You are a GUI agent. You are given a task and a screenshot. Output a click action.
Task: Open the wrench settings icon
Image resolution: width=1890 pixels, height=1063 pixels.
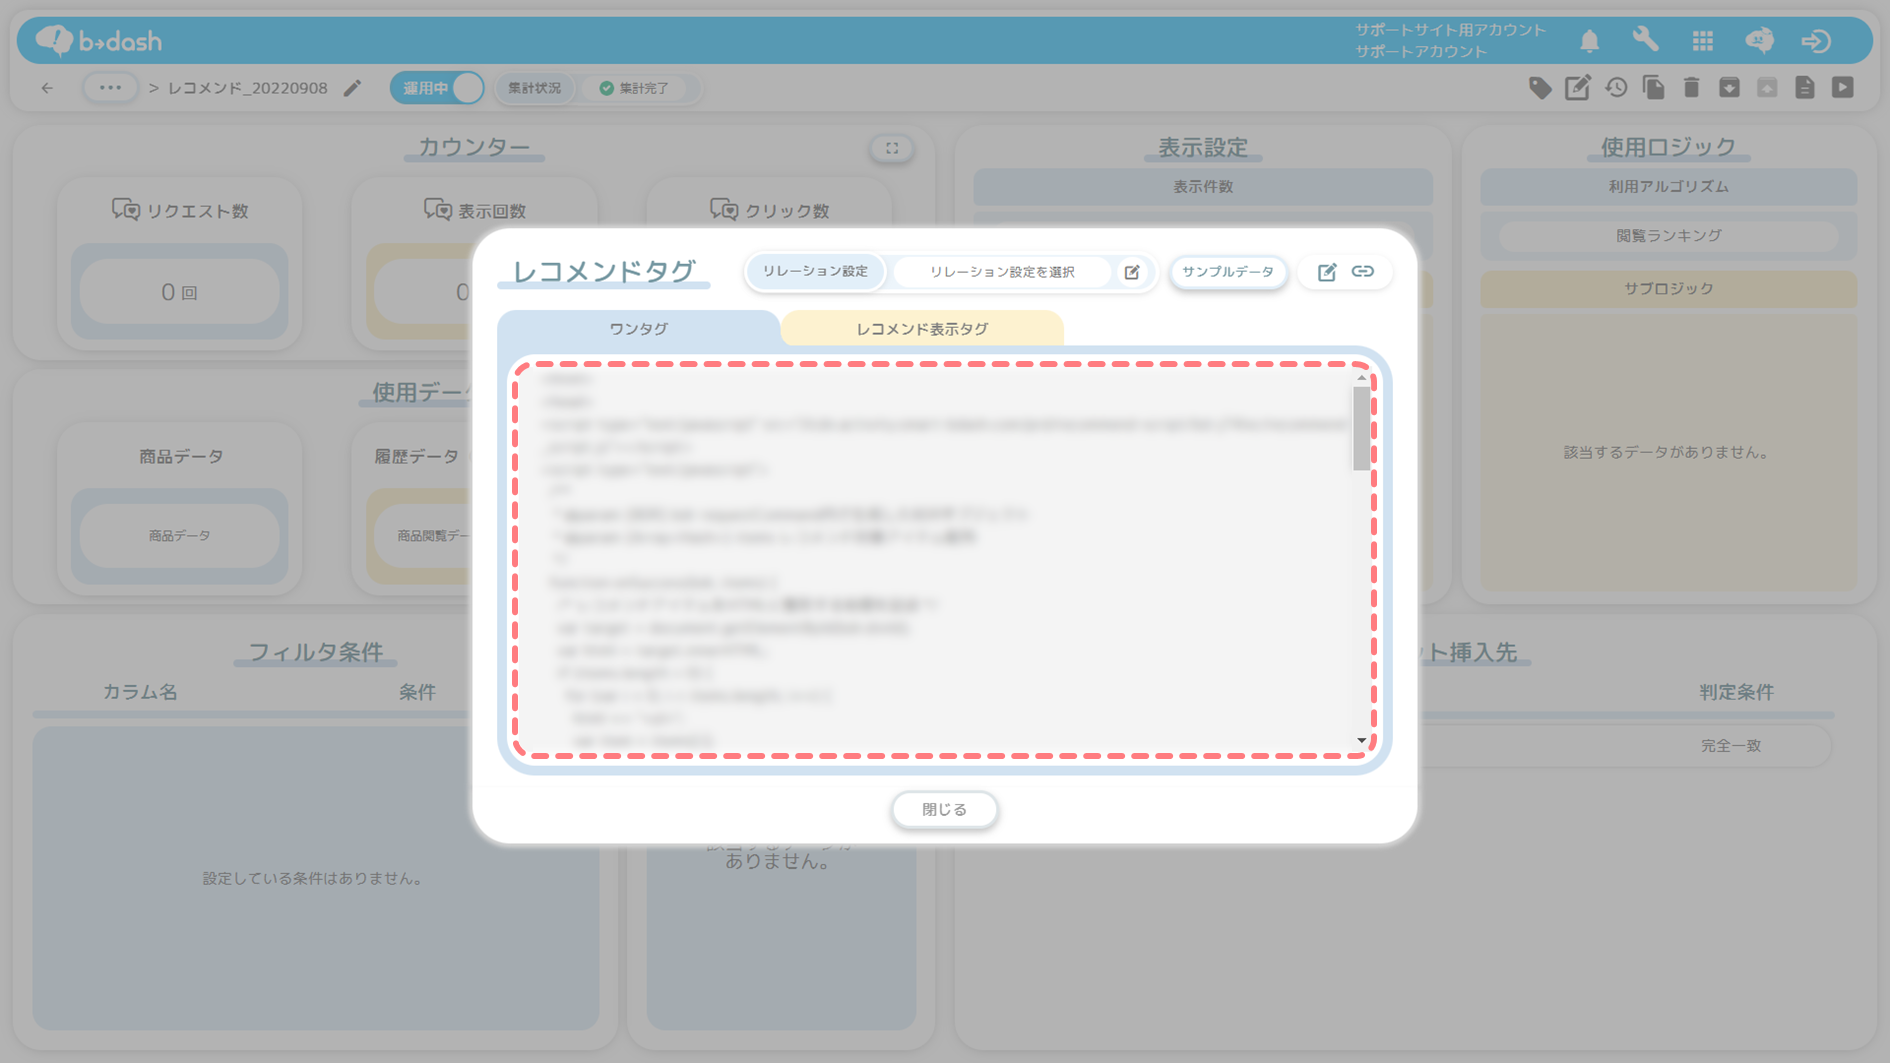pyautogui.click(x=1645, y=40)
